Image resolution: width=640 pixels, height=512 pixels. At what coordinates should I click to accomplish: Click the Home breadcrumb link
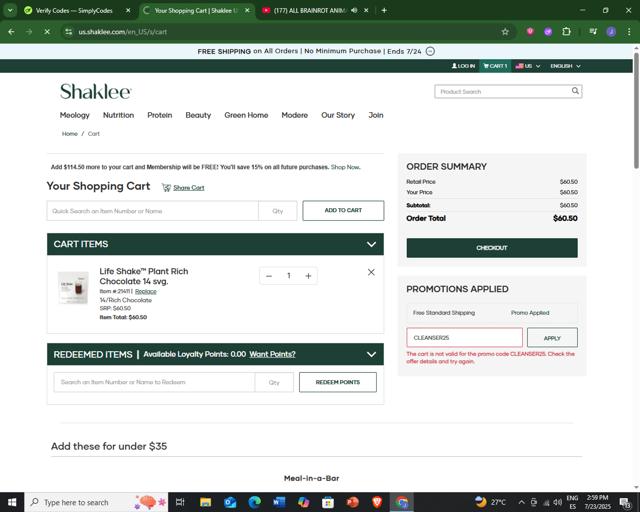69,134
